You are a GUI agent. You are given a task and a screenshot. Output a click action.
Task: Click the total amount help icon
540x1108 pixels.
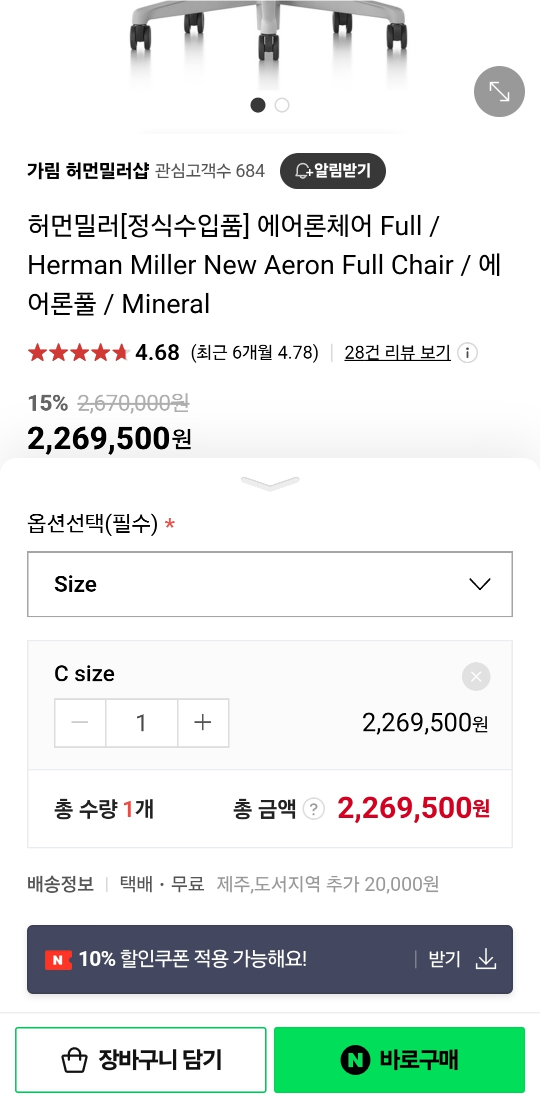tap(314, 809)
